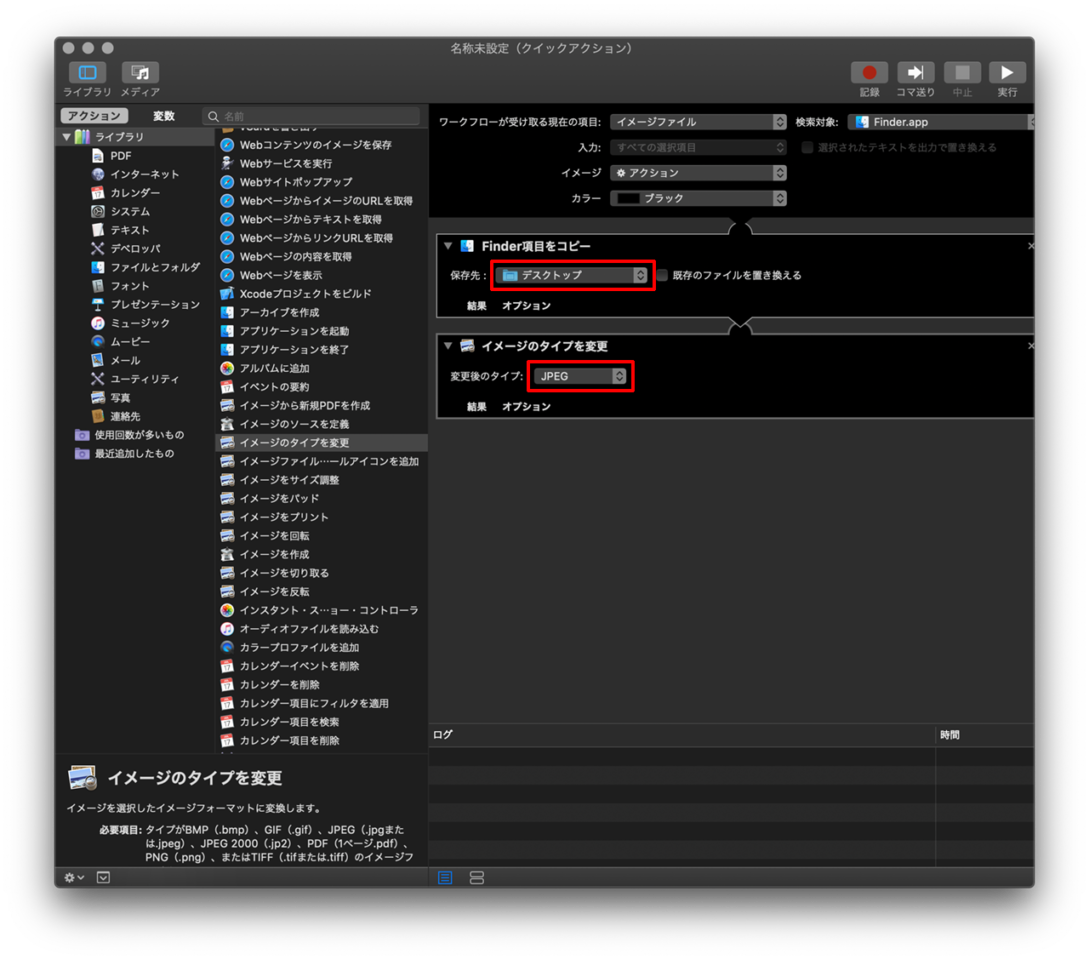Check 選択されたテキストを出力で置き換える option
1089x960 pixels.
(807, 147)
